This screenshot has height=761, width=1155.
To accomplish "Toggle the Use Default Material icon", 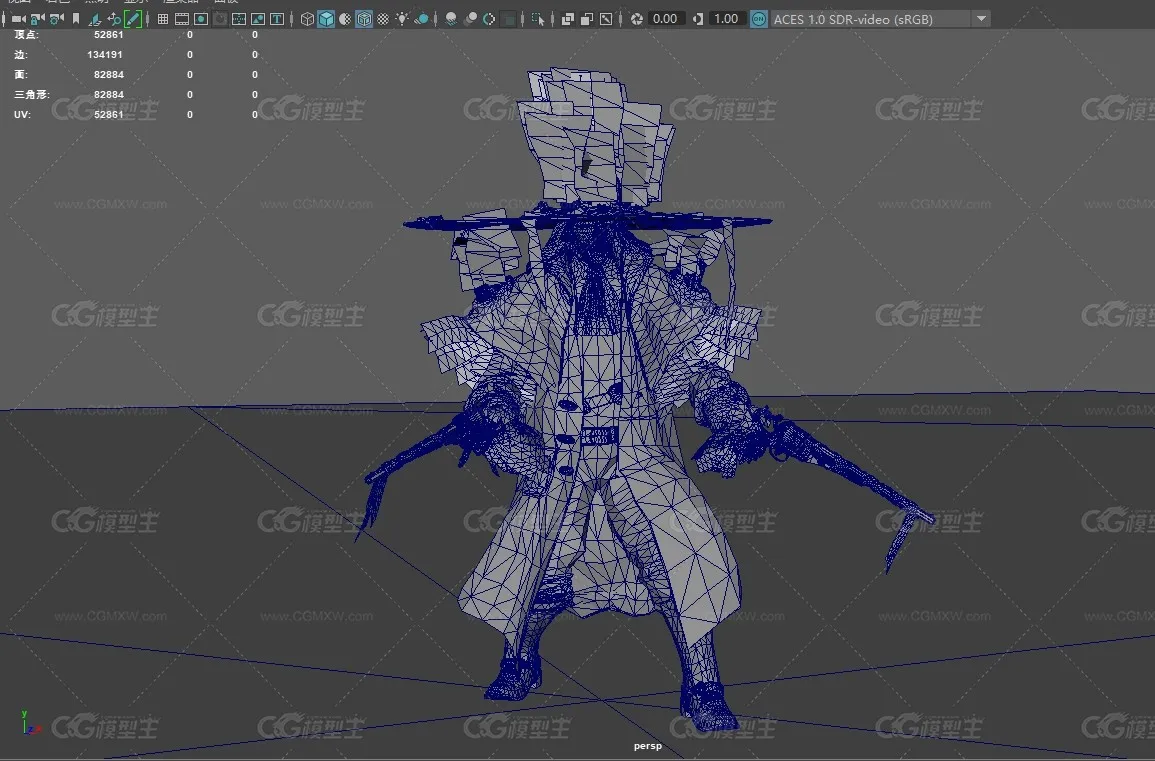I will (x=345, y=19).
